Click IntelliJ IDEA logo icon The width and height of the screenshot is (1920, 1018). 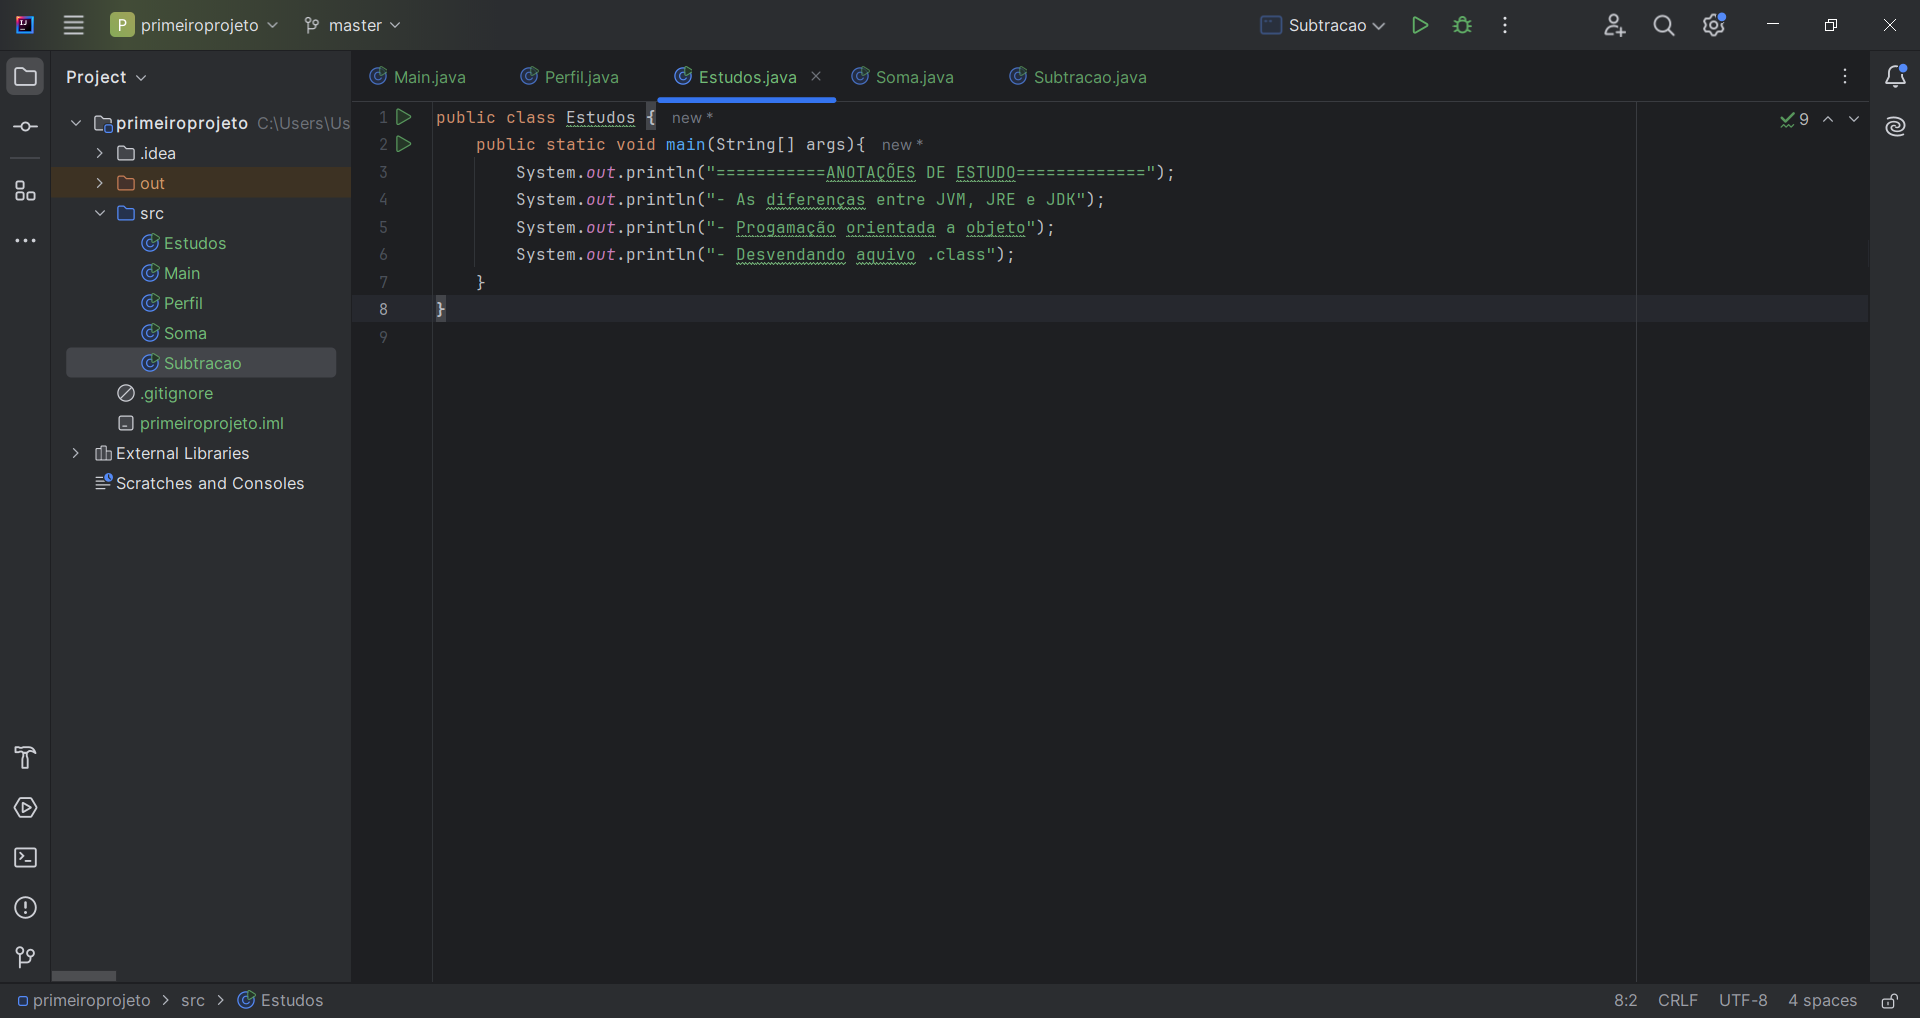pyautogui.click(x=25, y=25)
